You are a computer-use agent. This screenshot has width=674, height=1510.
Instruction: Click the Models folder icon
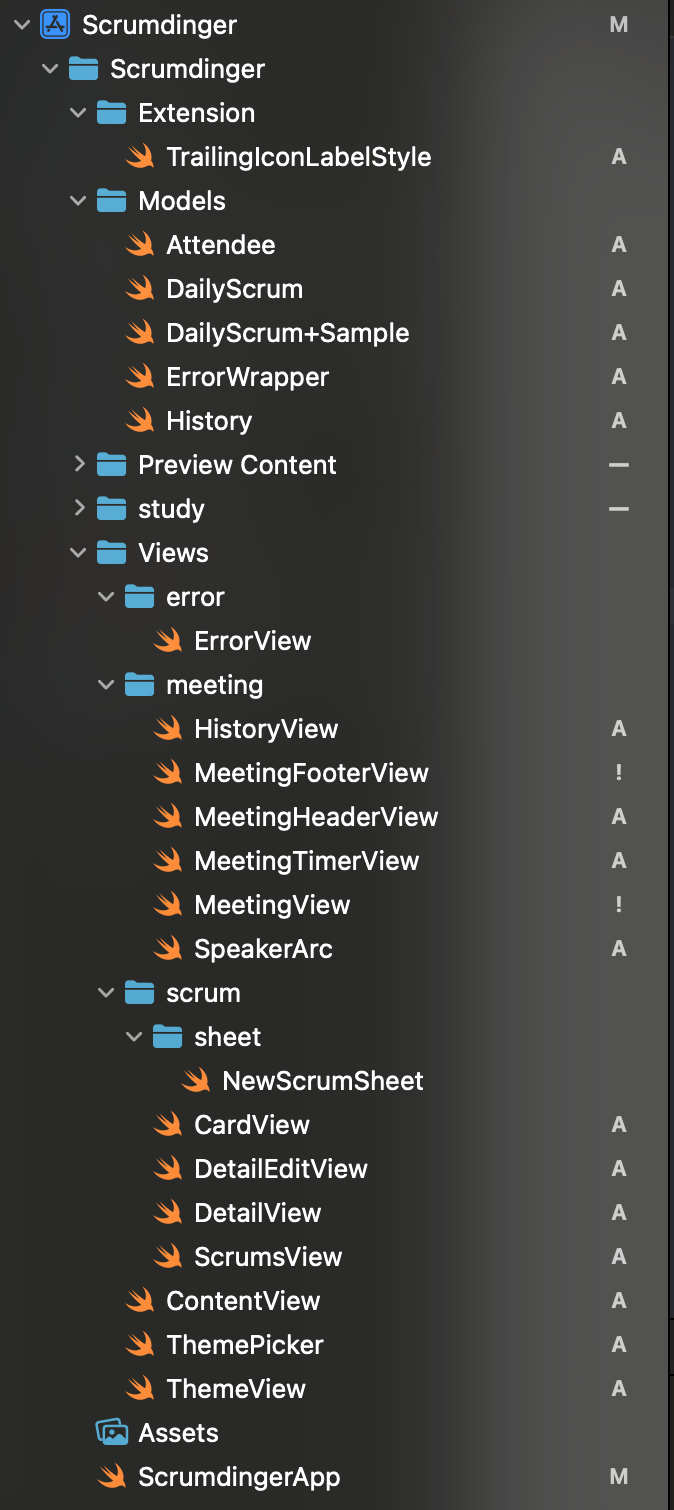point(111,201)
